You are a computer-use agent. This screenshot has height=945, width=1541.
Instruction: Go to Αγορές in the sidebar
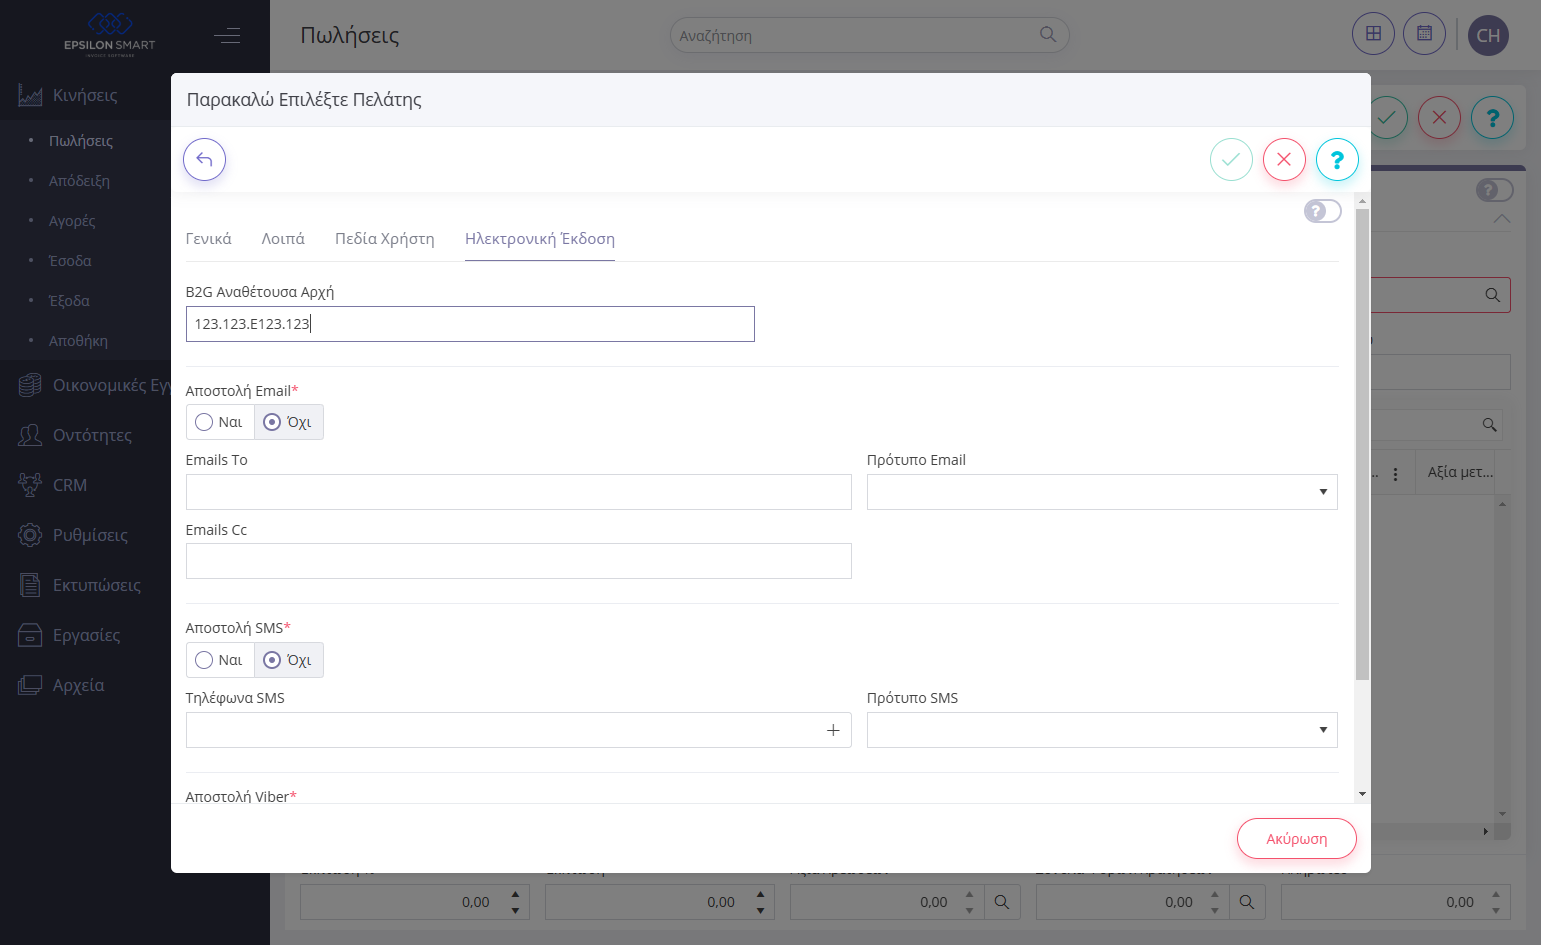(x=72, y=221)
